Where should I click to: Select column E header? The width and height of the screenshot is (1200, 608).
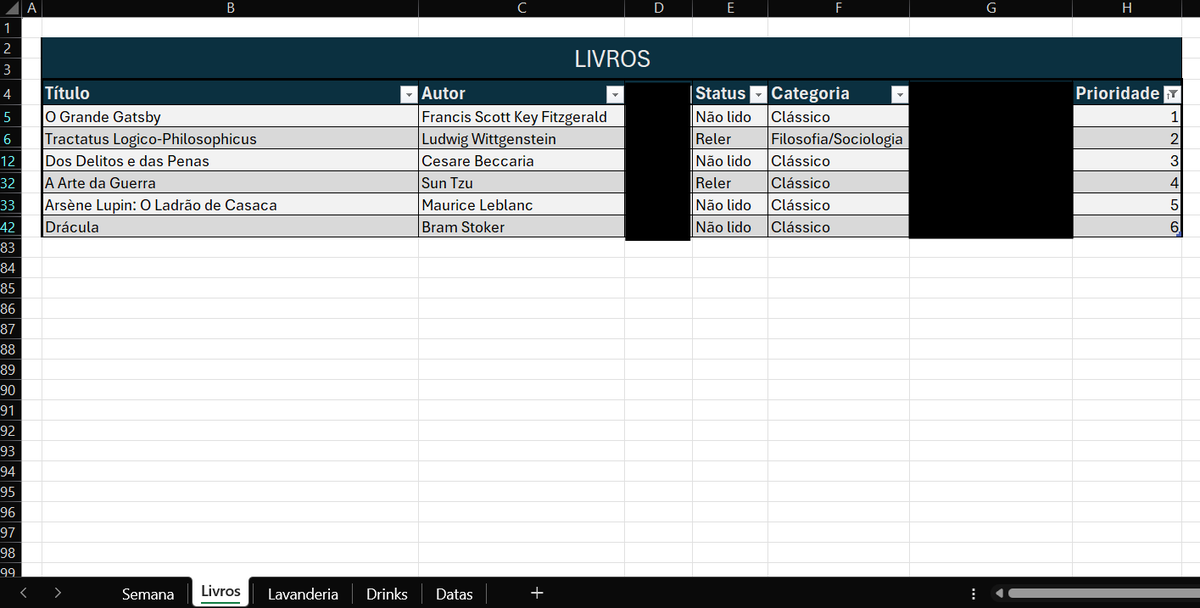click(x=730, y=8)
